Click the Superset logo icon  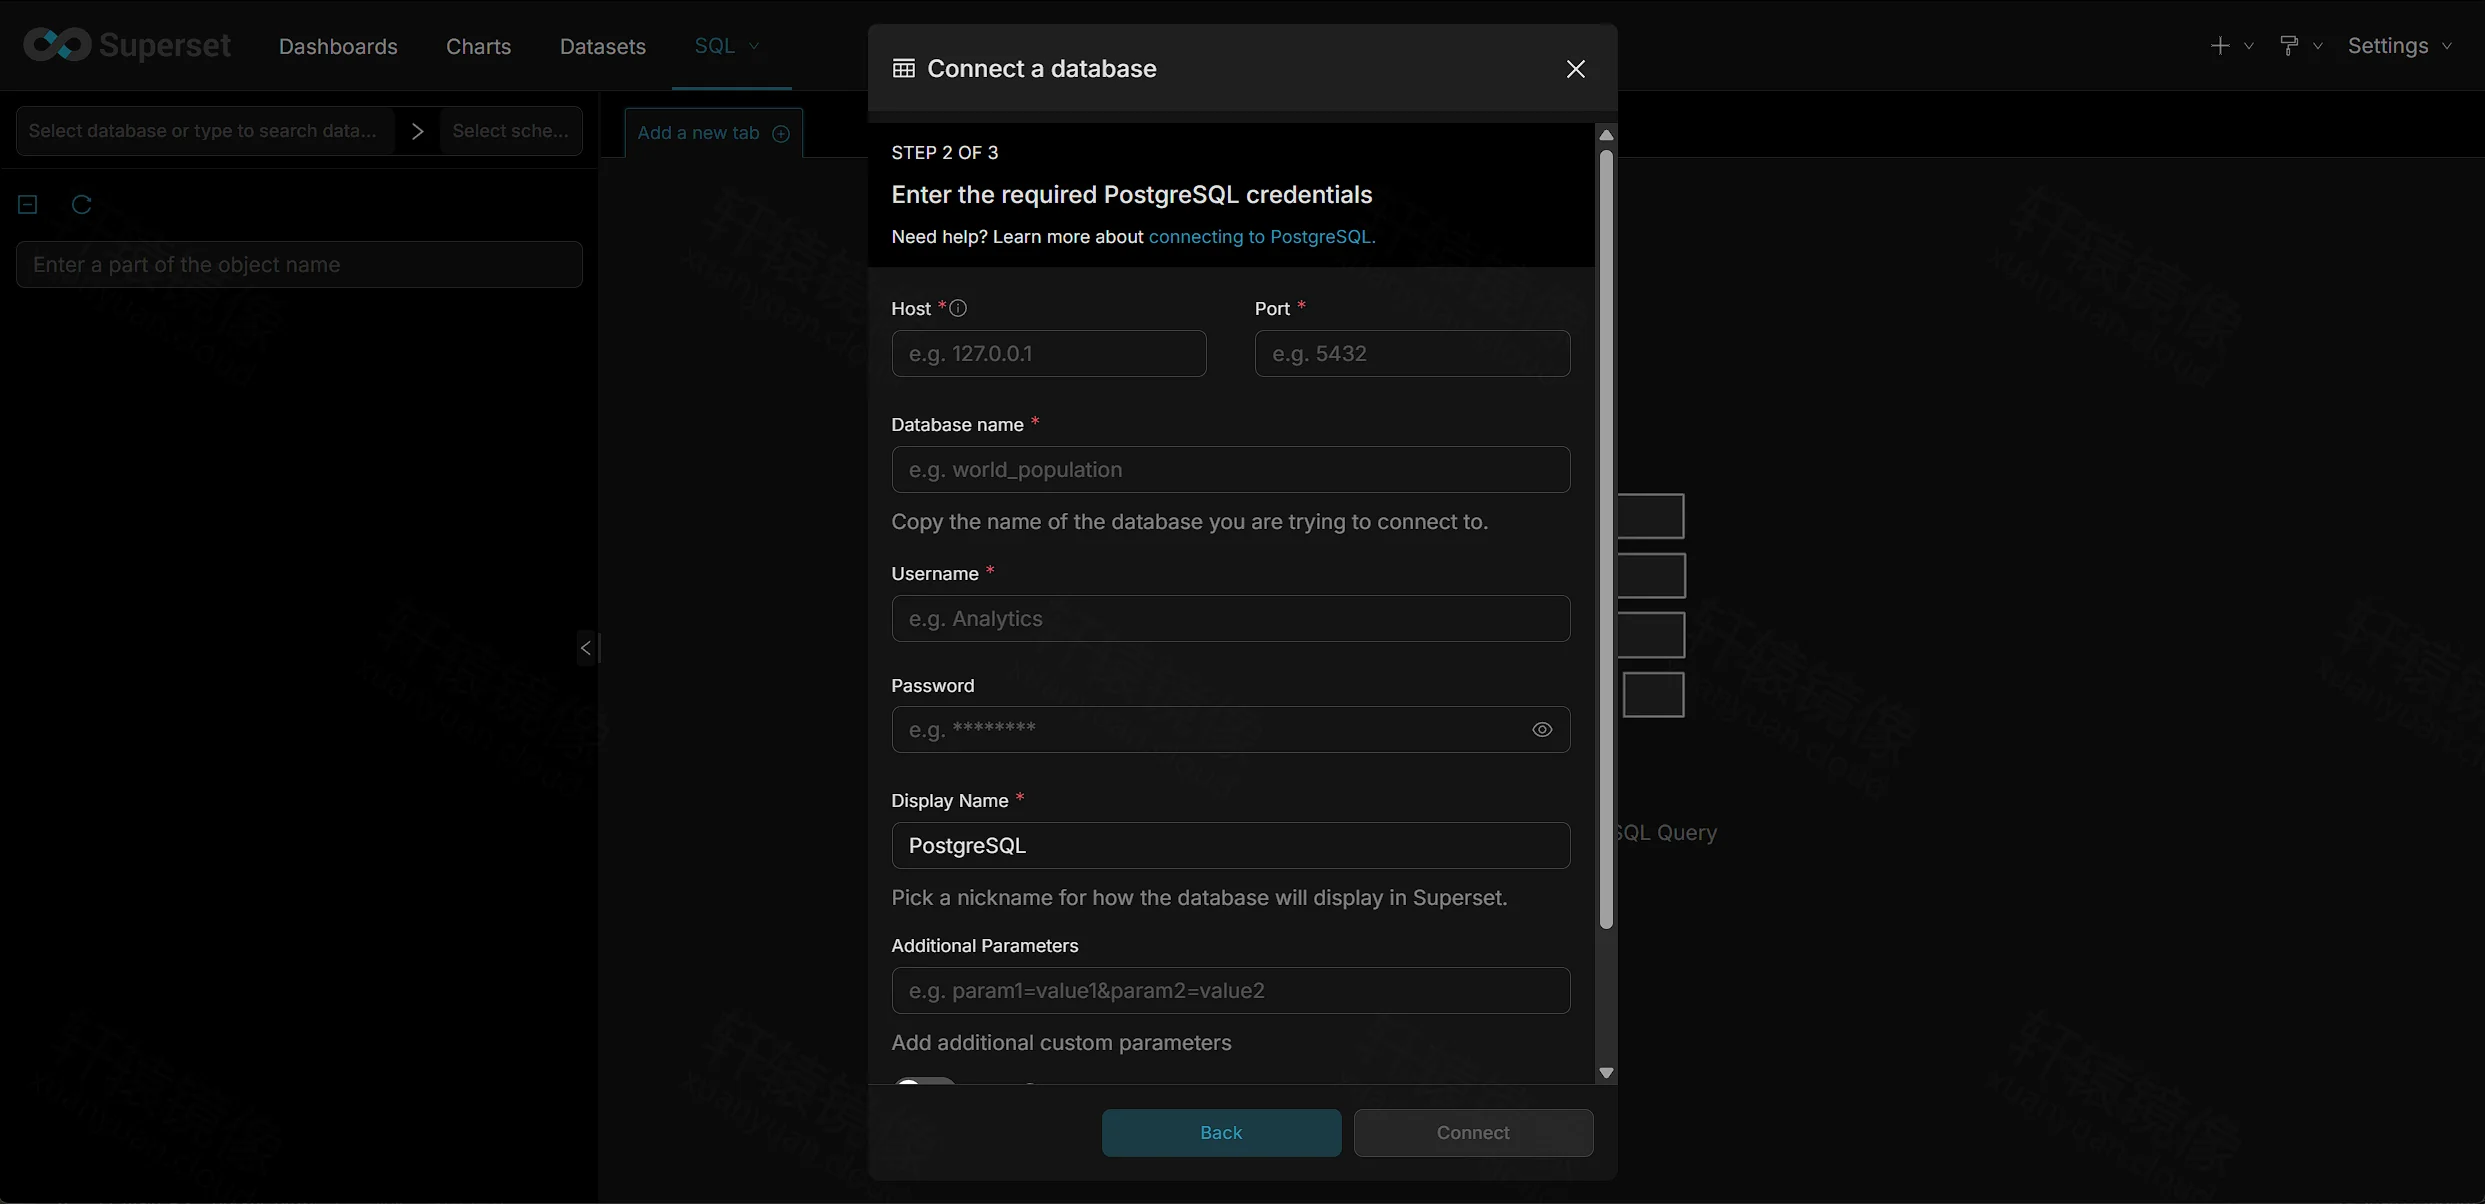point(57,45)
